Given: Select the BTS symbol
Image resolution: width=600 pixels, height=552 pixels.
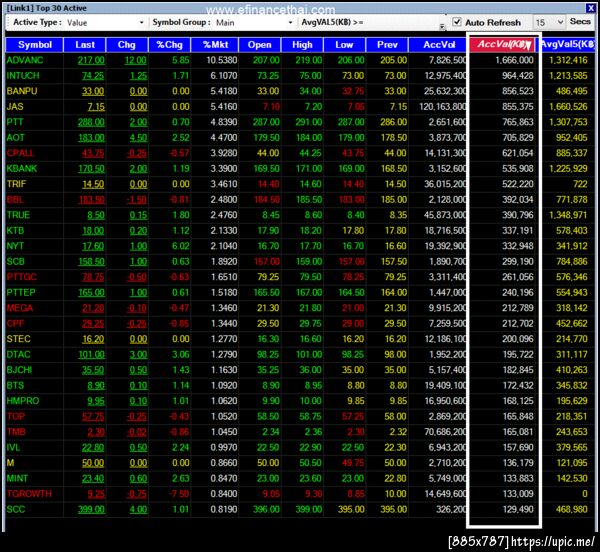Looking at the screenshot, I should 15,385.
